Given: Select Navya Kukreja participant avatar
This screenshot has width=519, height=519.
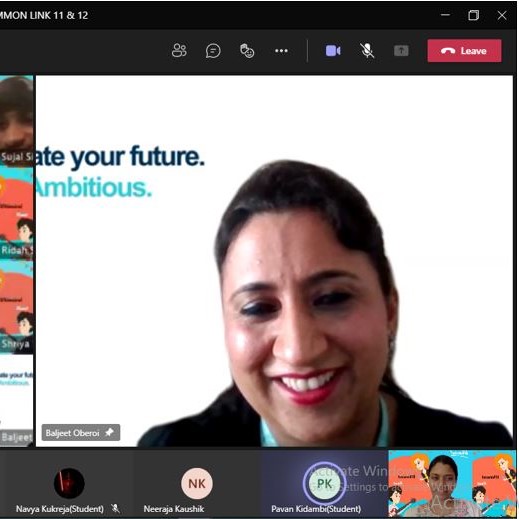Looking at the screenshot, I should (69, 483).
